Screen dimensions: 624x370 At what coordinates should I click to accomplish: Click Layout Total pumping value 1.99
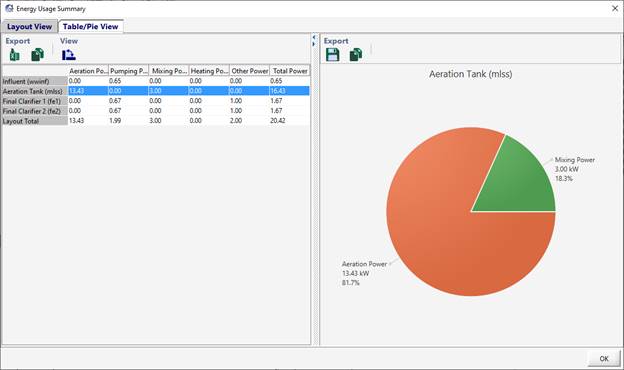point(115,121)
